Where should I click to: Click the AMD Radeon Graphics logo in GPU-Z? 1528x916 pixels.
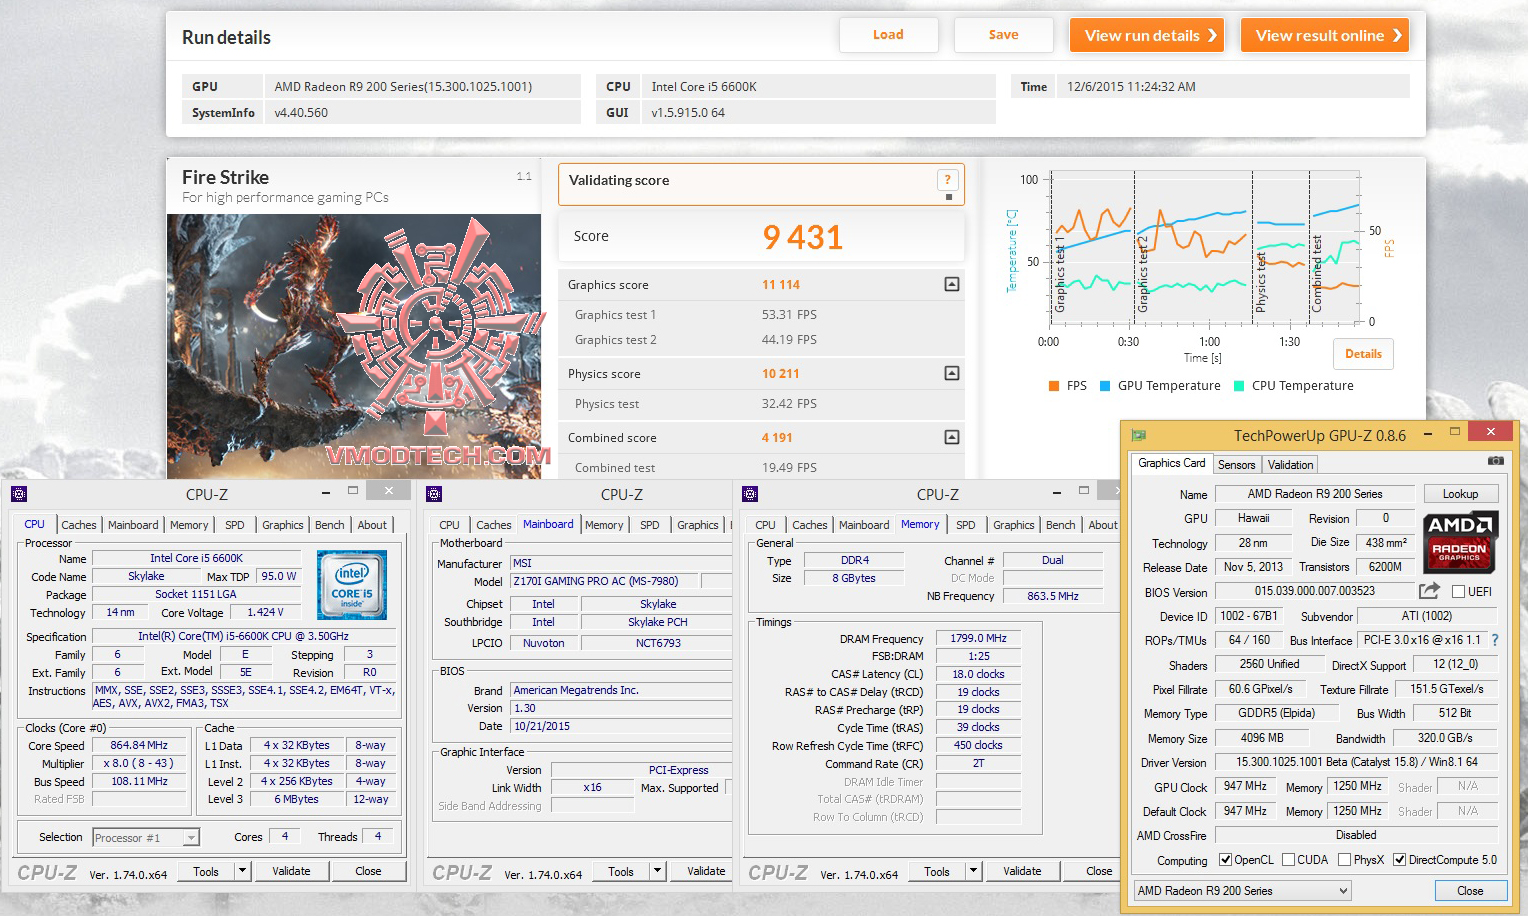coord(1459,540)
